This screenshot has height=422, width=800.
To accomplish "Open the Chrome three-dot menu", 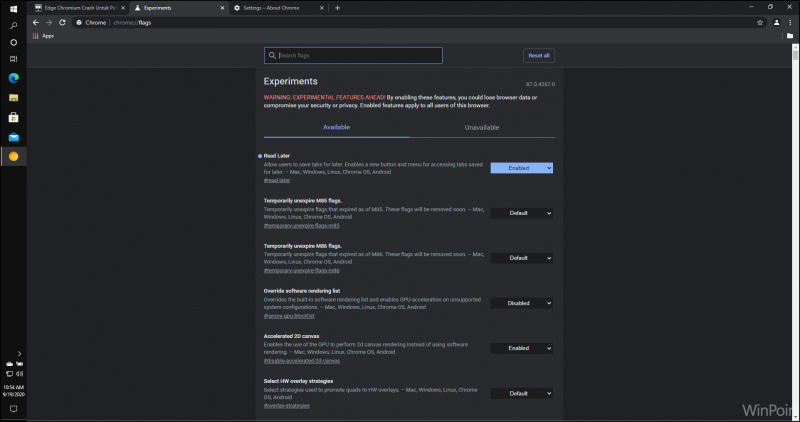I will pyautogui.click(x=790, y=22).
